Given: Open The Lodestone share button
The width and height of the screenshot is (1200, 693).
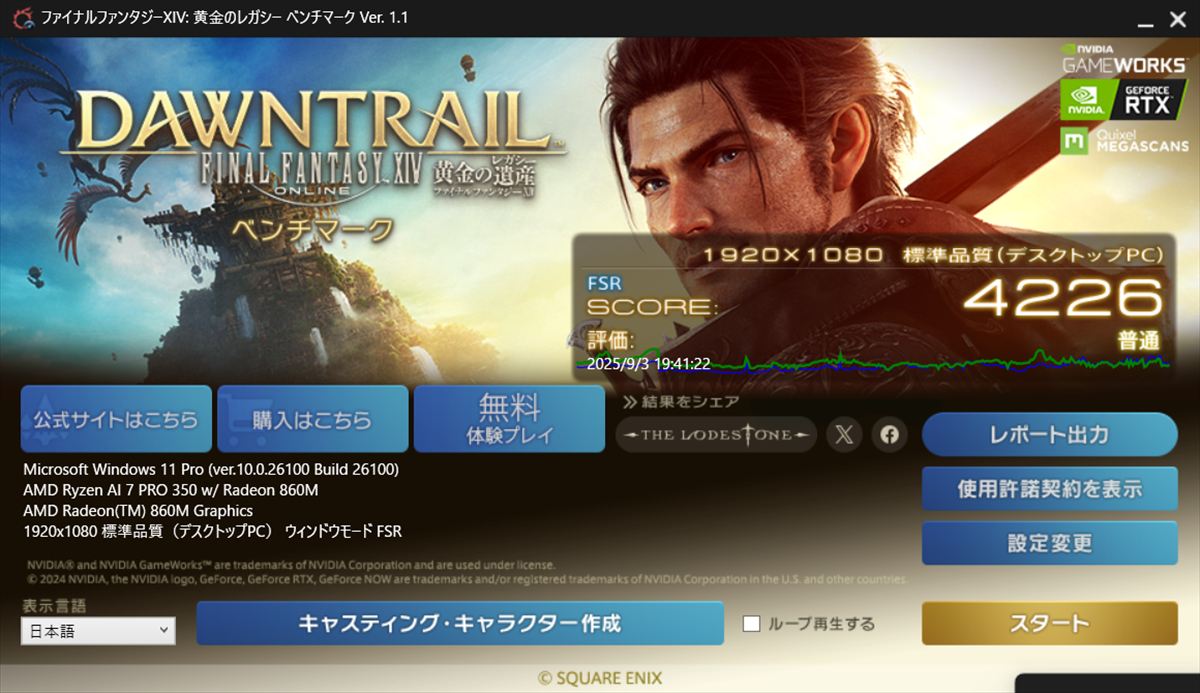Looking at the screenshot, I should [716, 435].
